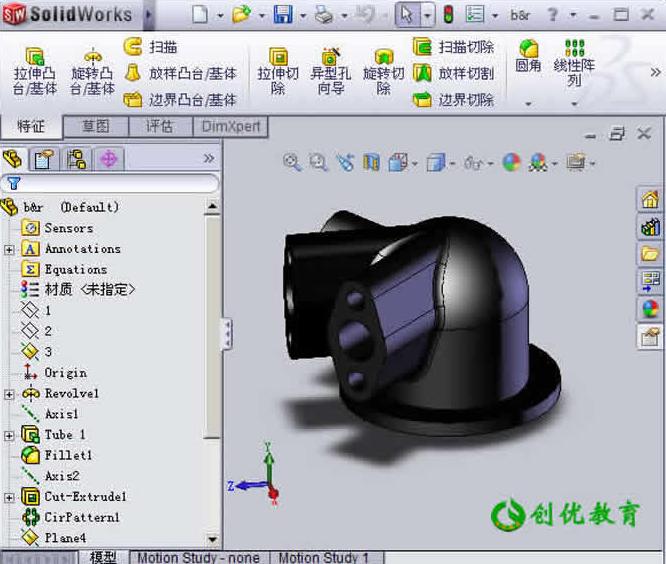Click Zoom to Area magnifier icon
This screenshot has height=564, width=666.
[x=318, y=163]
